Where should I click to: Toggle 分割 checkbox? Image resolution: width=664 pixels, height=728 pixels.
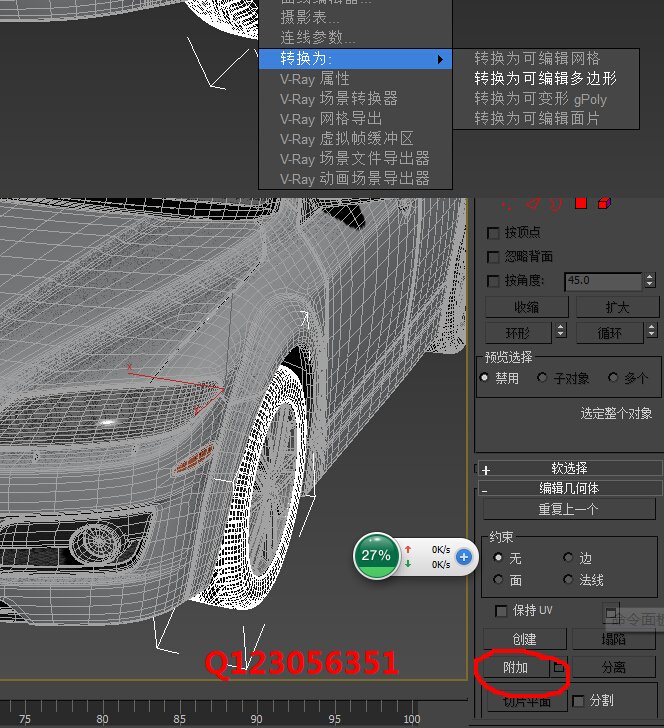click(578, 701)
